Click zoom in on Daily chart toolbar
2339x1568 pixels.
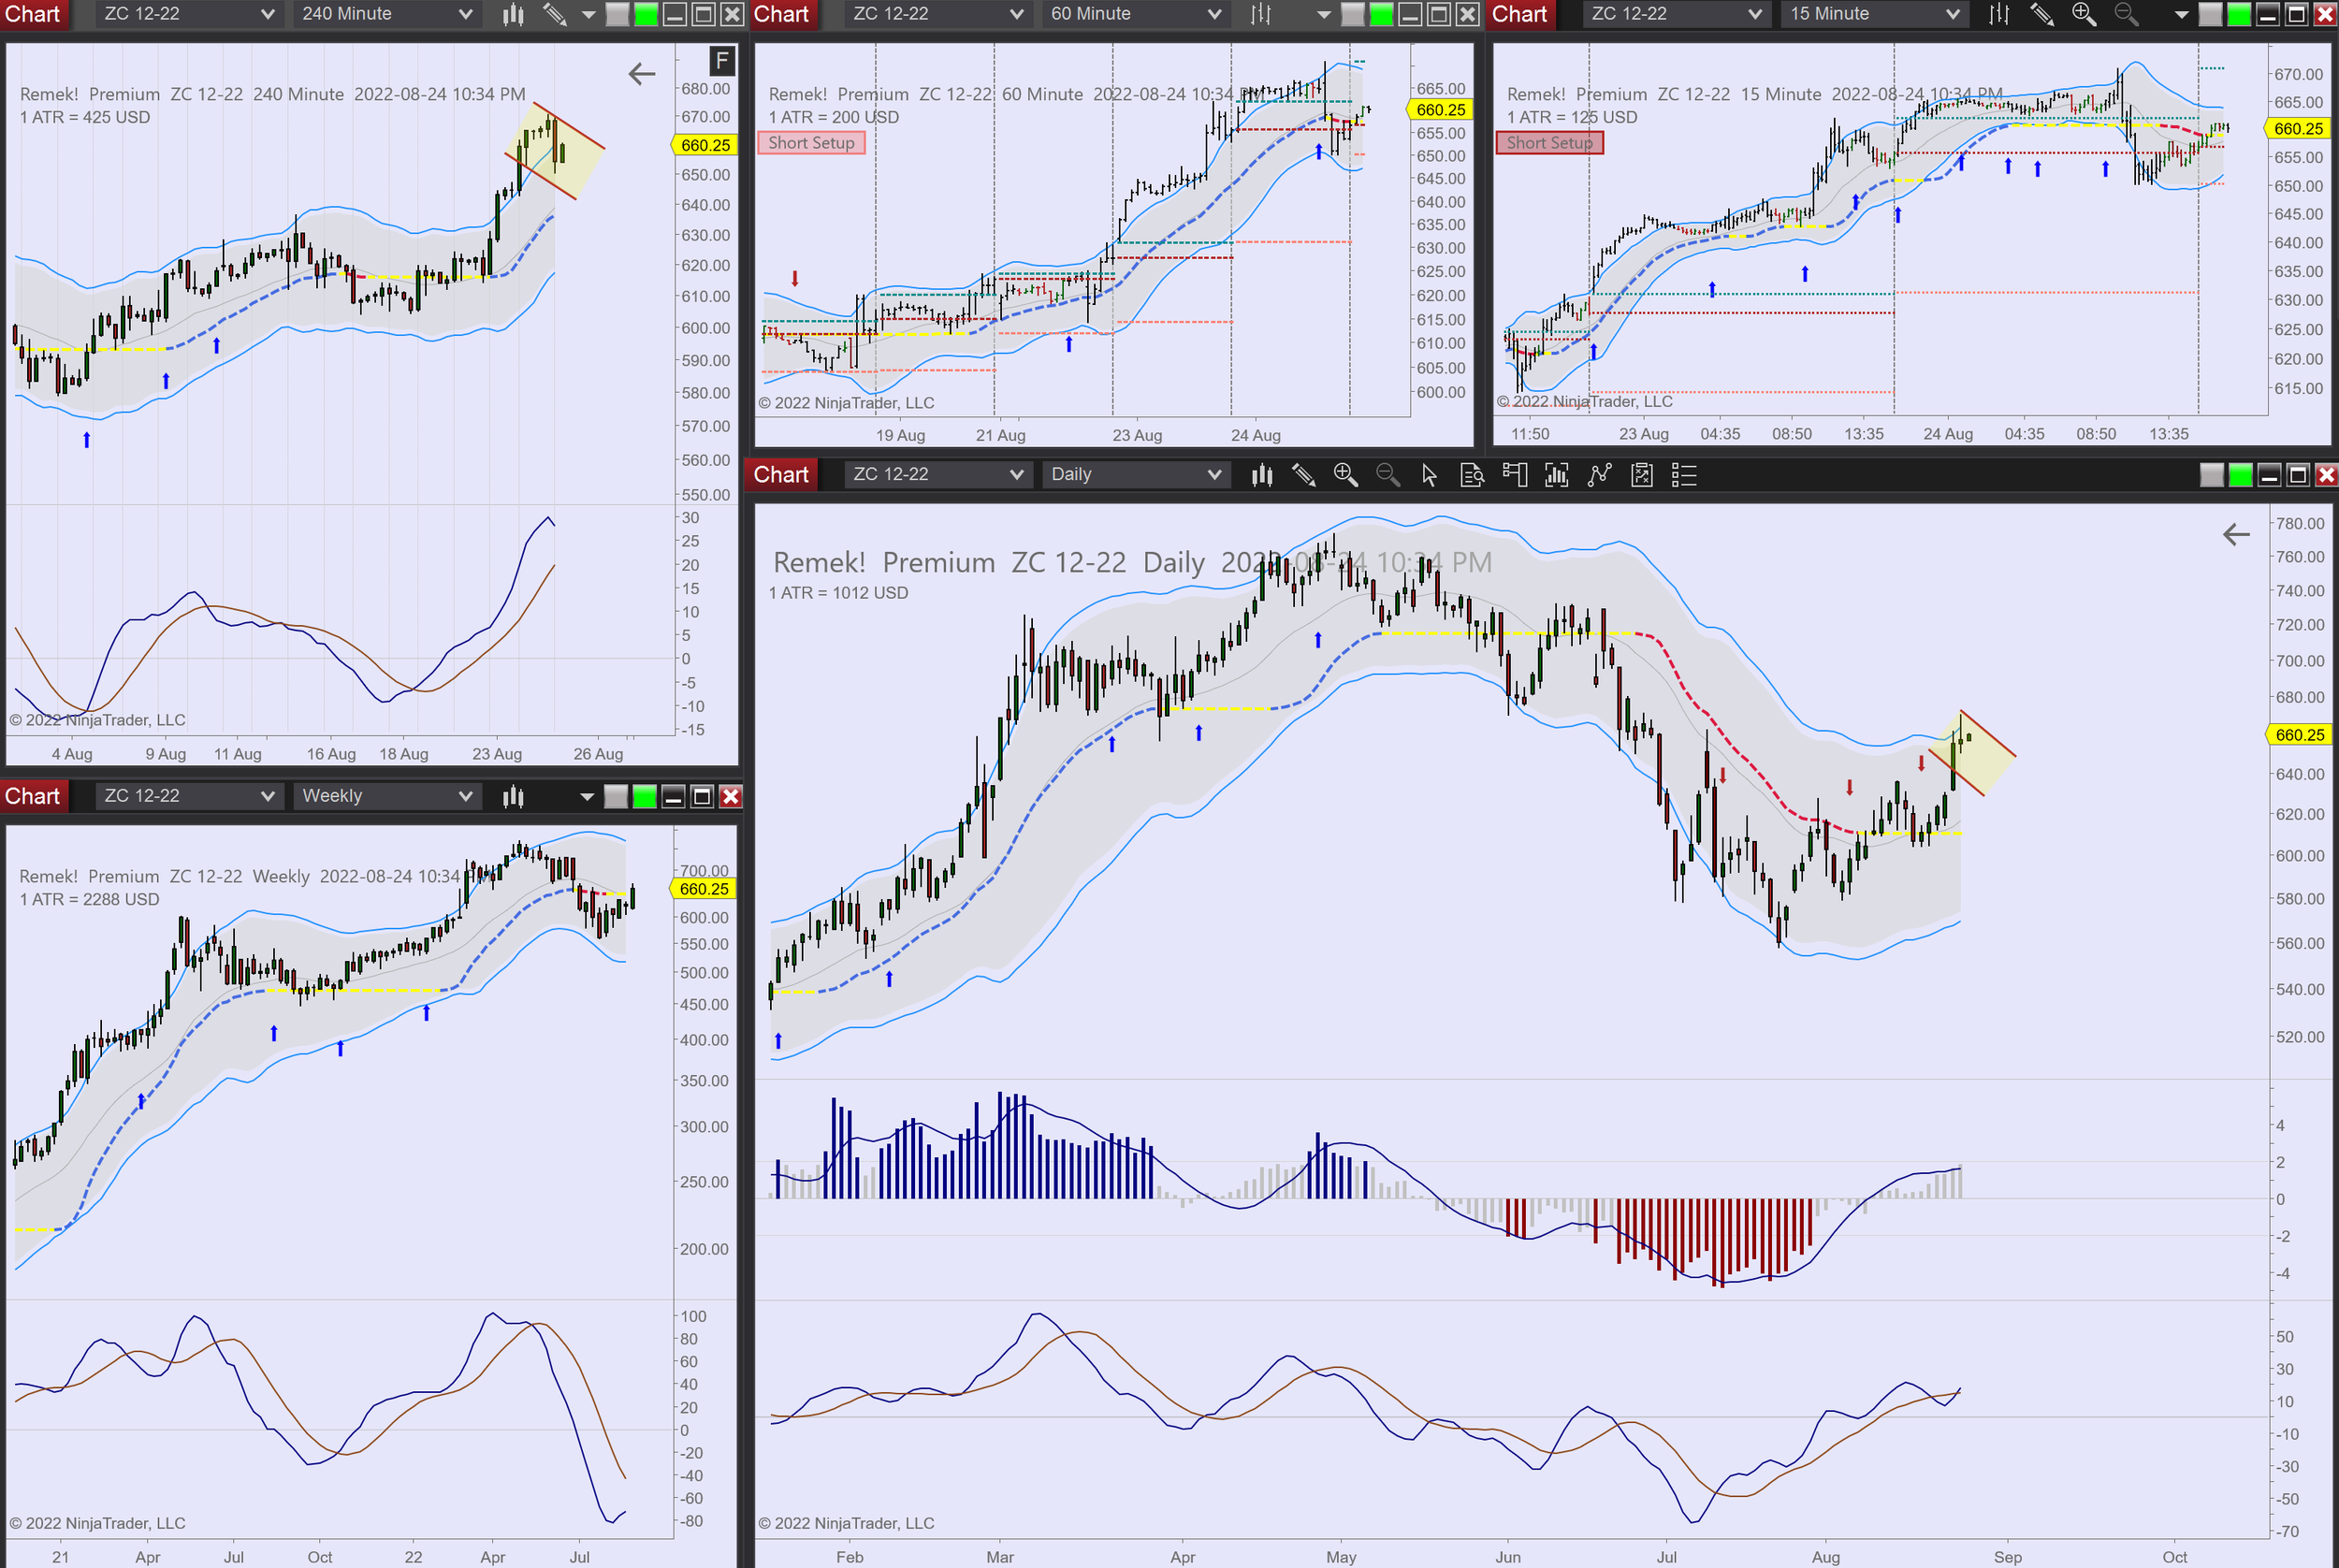pyautogui.click(x=1345, y=475)
